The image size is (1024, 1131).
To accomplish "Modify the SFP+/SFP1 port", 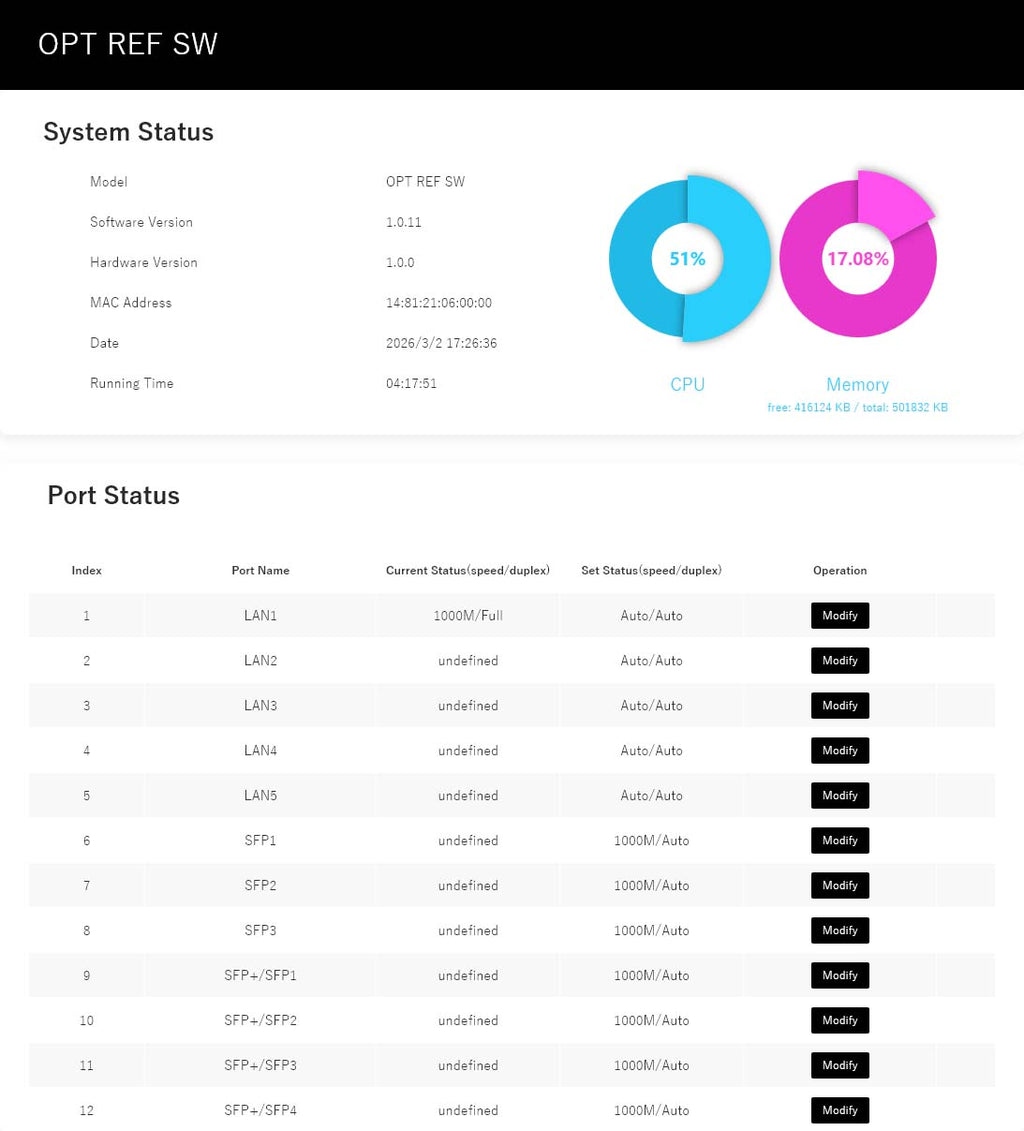I will click(x=839, y=975).
